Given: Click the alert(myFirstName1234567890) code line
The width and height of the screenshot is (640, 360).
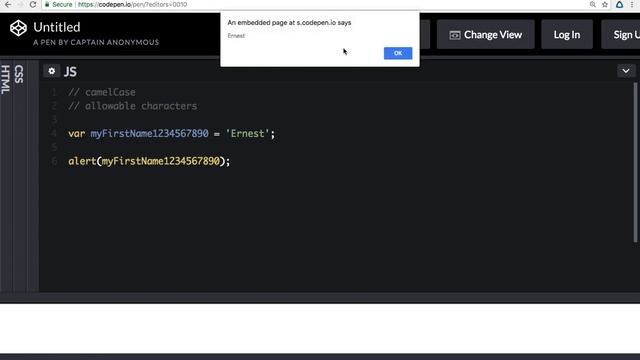Looking at the screenshot, I should pyautogui.click(x=149, y=161).
